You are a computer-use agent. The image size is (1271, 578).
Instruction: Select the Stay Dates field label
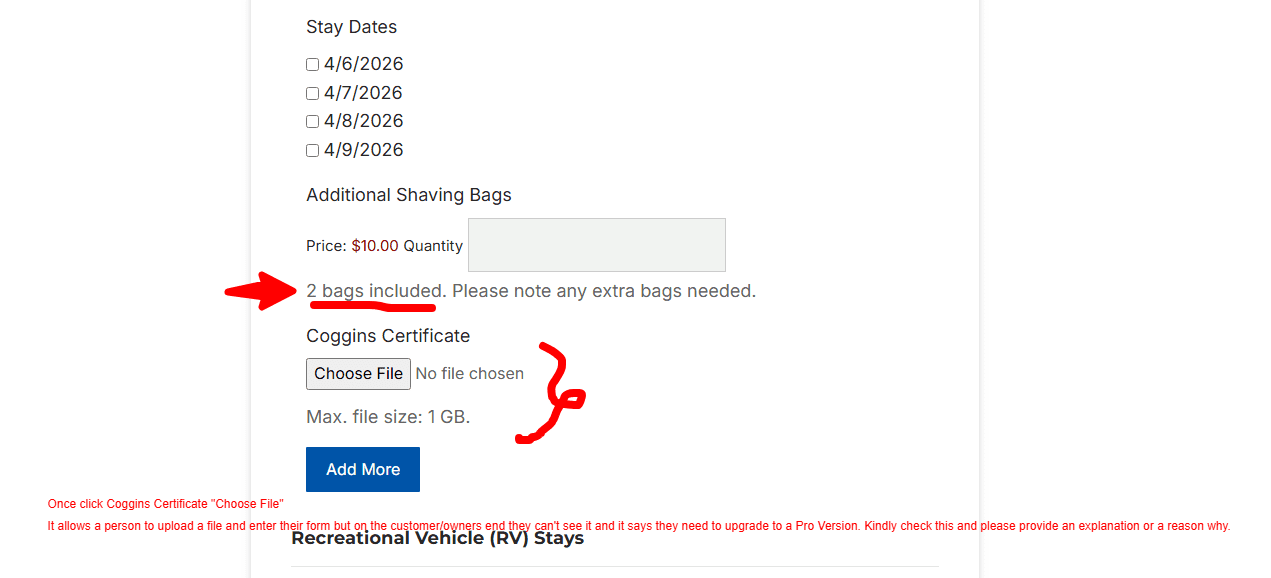pos(352,27)
